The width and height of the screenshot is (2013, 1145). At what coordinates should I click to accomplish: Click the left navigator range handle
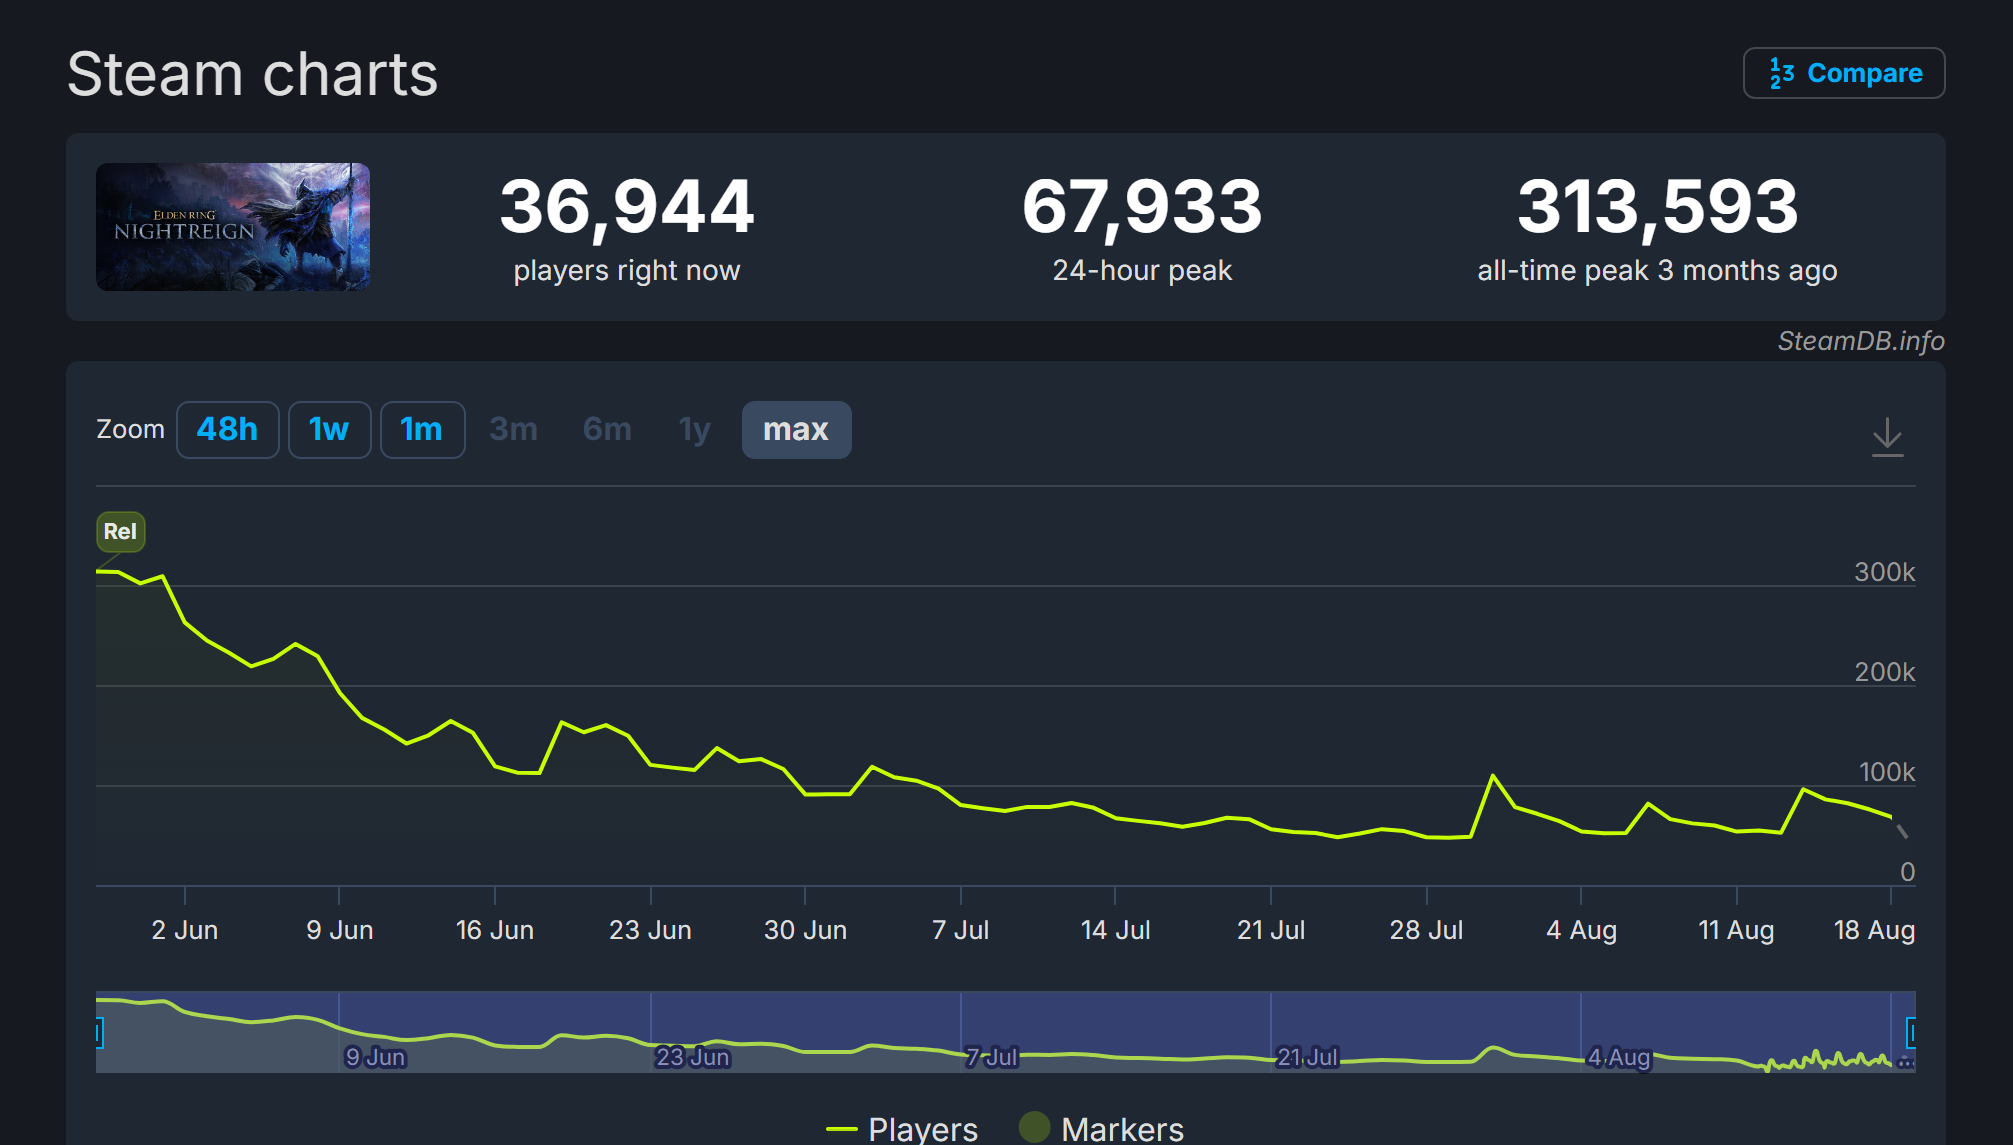99,1032
